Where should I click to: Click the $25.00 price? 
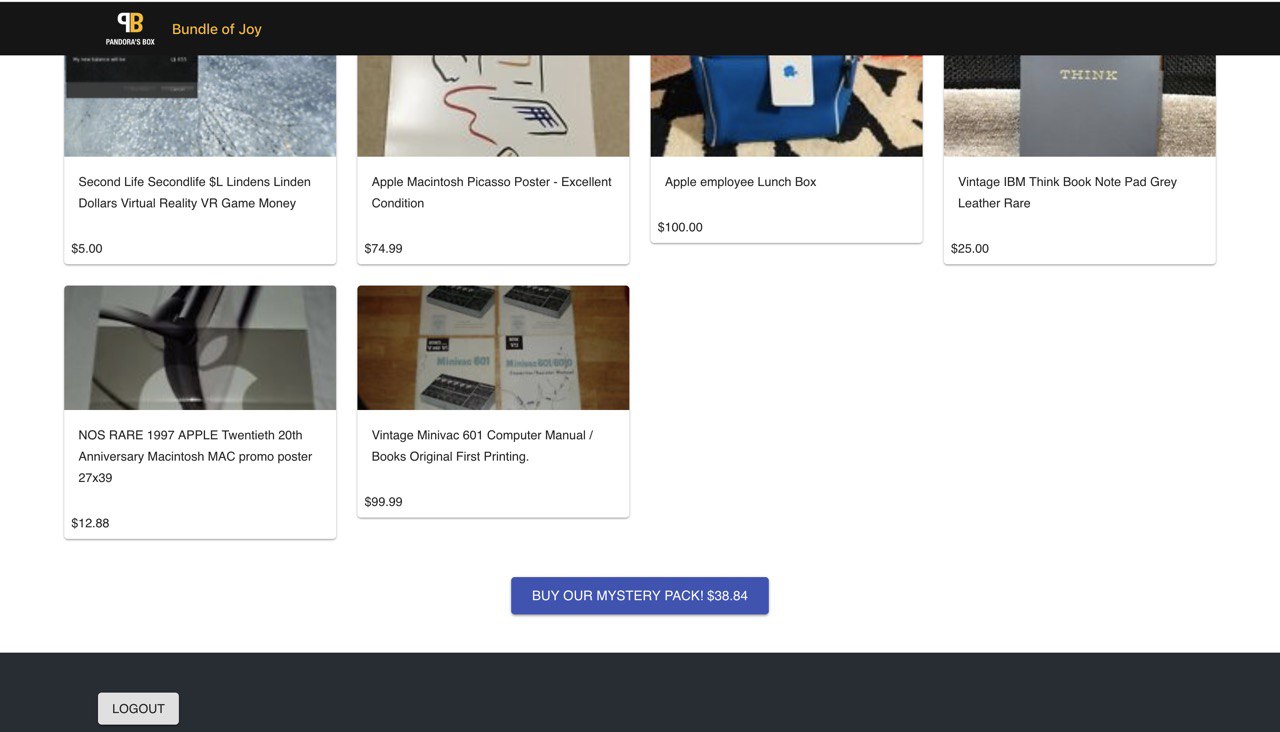[969, 248]
